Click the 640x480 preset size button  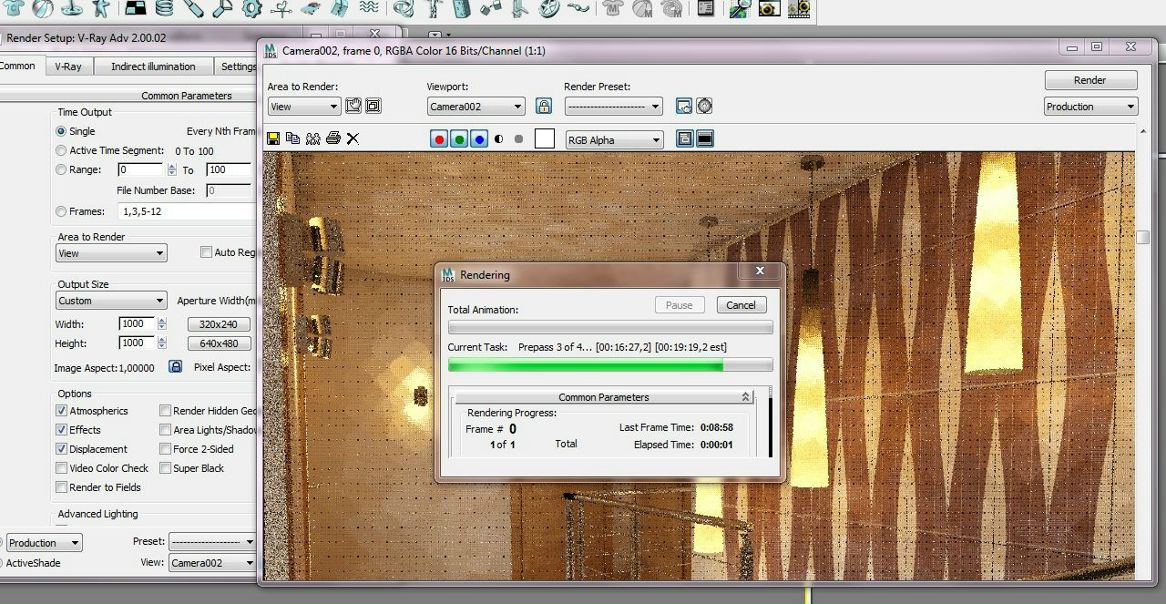[x=219, y=343]
